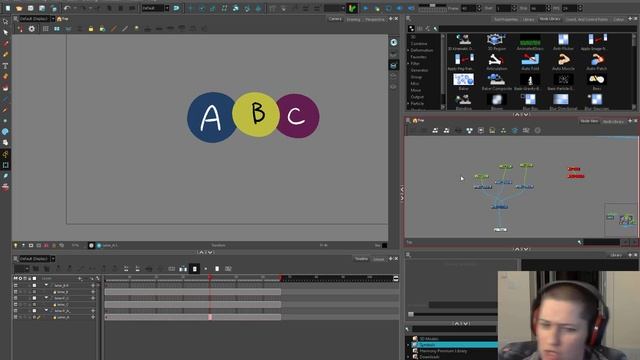Click the red playhead in timeline ruler
This screenshot has height=360, width=640.
pos(210,278)
